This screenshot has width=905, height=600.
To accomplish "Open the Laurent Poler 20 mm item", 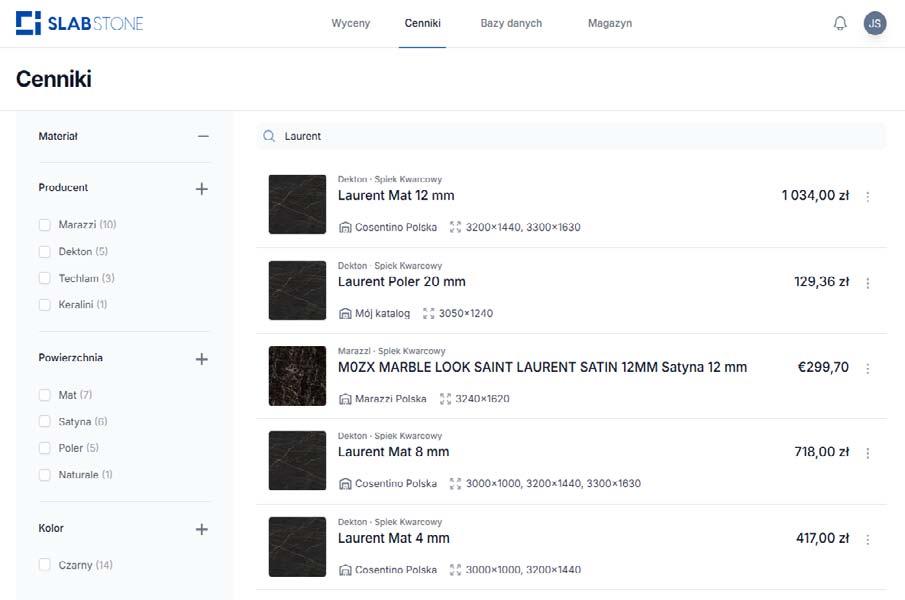I will click(402, 282).
